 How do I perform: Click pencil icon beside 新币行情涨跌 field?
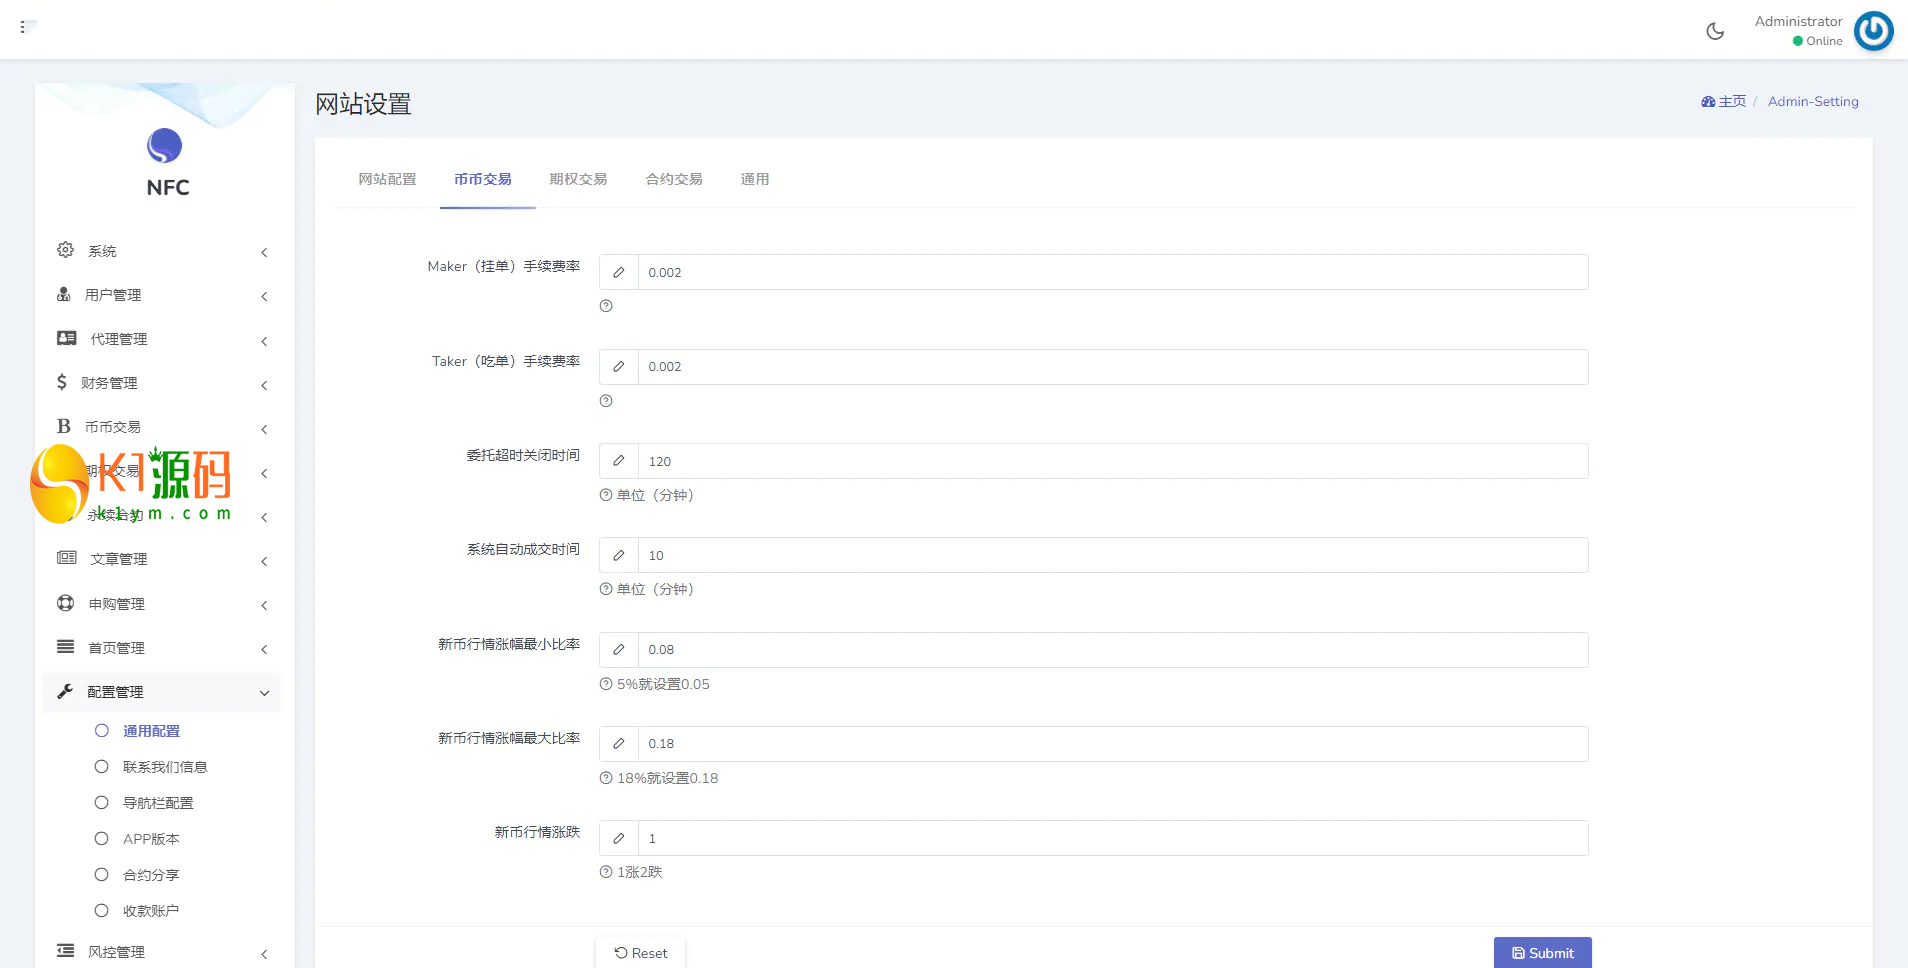click(x=619, y=838)
